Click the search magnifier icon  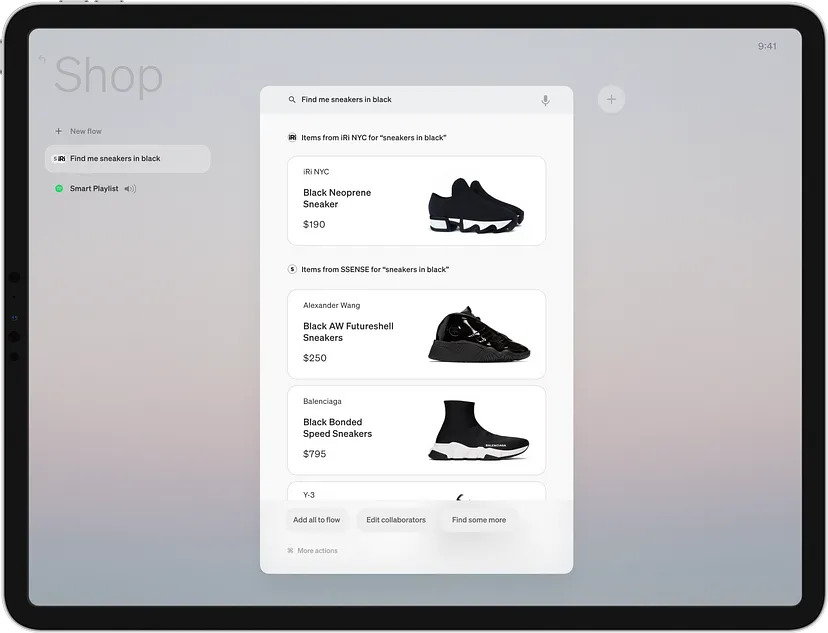coord(292,100)
